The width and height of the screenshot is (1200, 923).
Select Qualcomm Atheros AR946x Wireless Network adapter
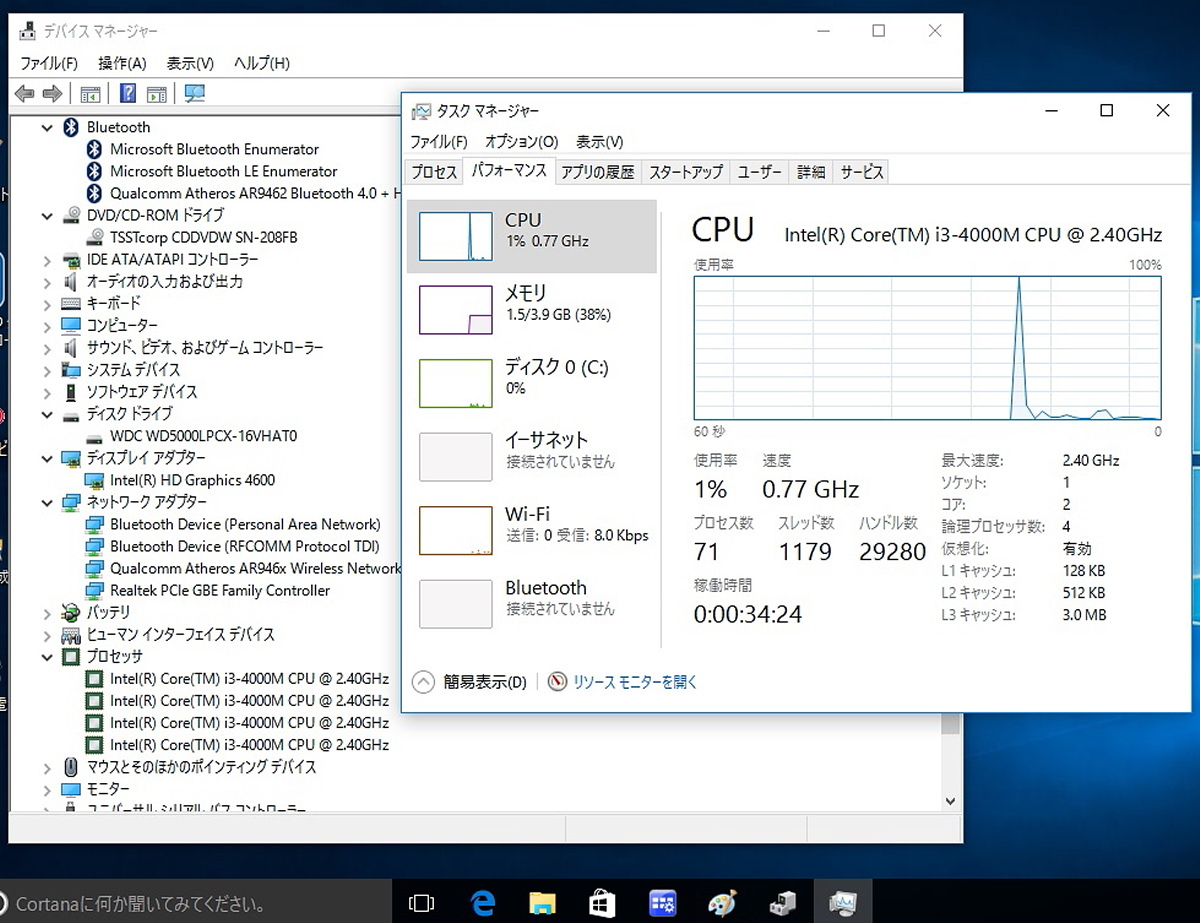tap(255, 568)
